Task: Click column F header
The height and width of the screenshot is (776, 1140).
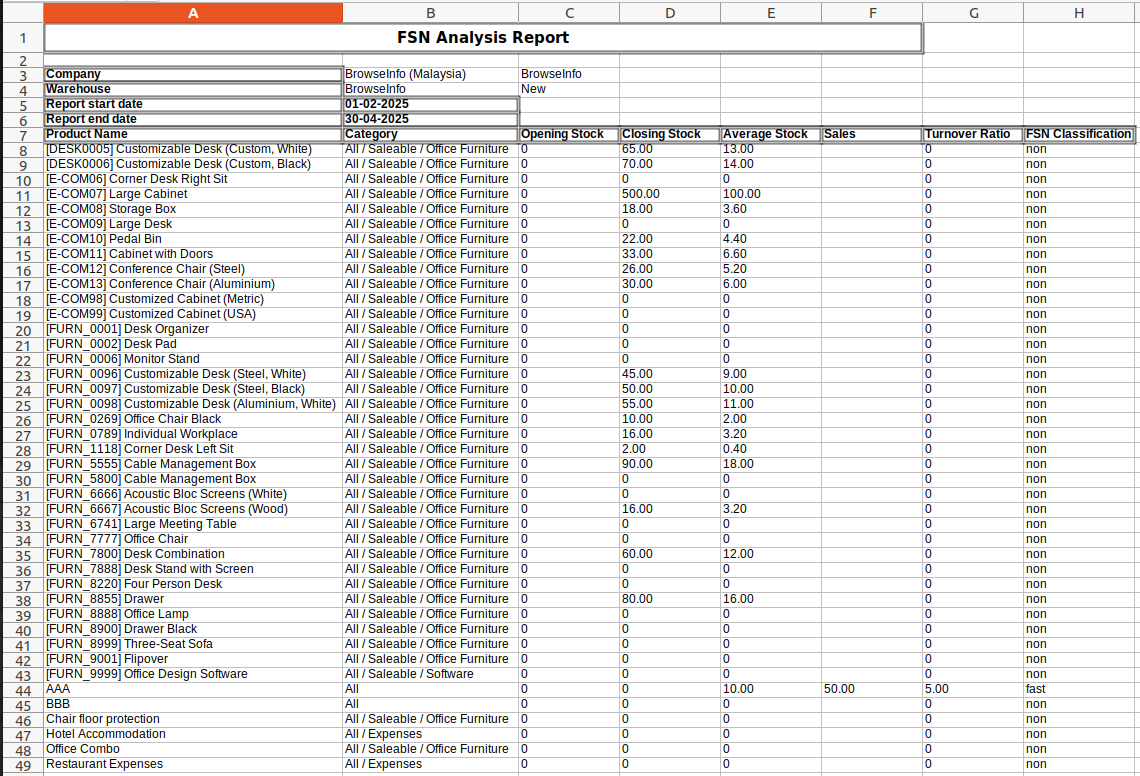Action: [871, 12]
